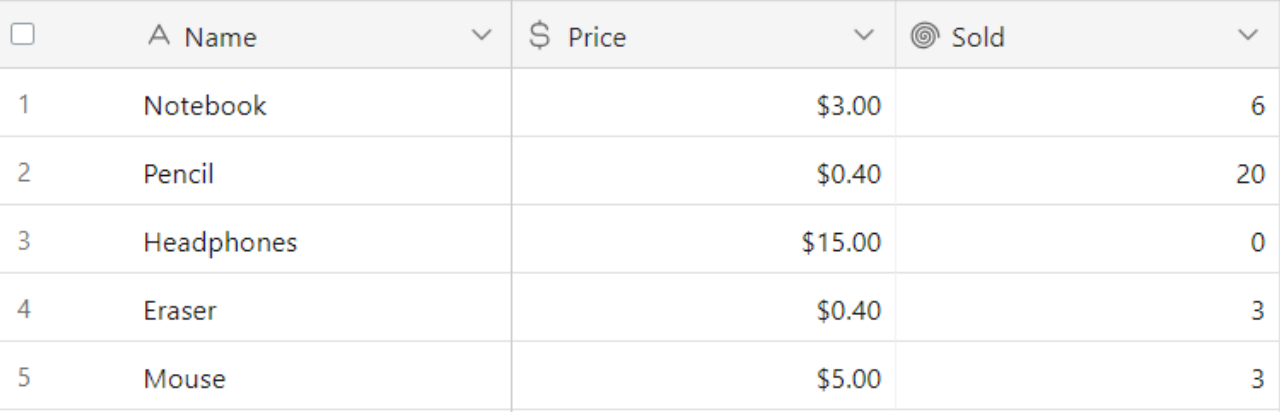Click the Sold column header label
1280x412 pixels.
click(978, 37)
